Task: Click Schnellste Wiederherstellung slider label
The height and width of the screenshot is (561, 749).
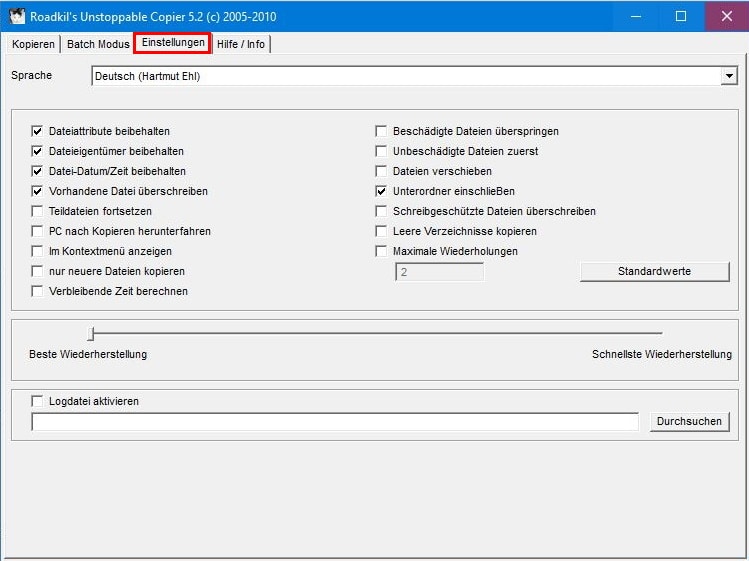Action: (x=662, y=354)
